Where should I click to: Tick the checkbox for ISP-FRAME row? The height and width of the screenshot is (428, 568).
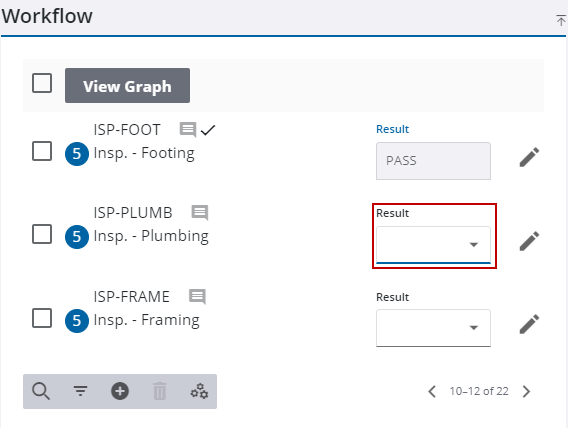tap(42, 318)
